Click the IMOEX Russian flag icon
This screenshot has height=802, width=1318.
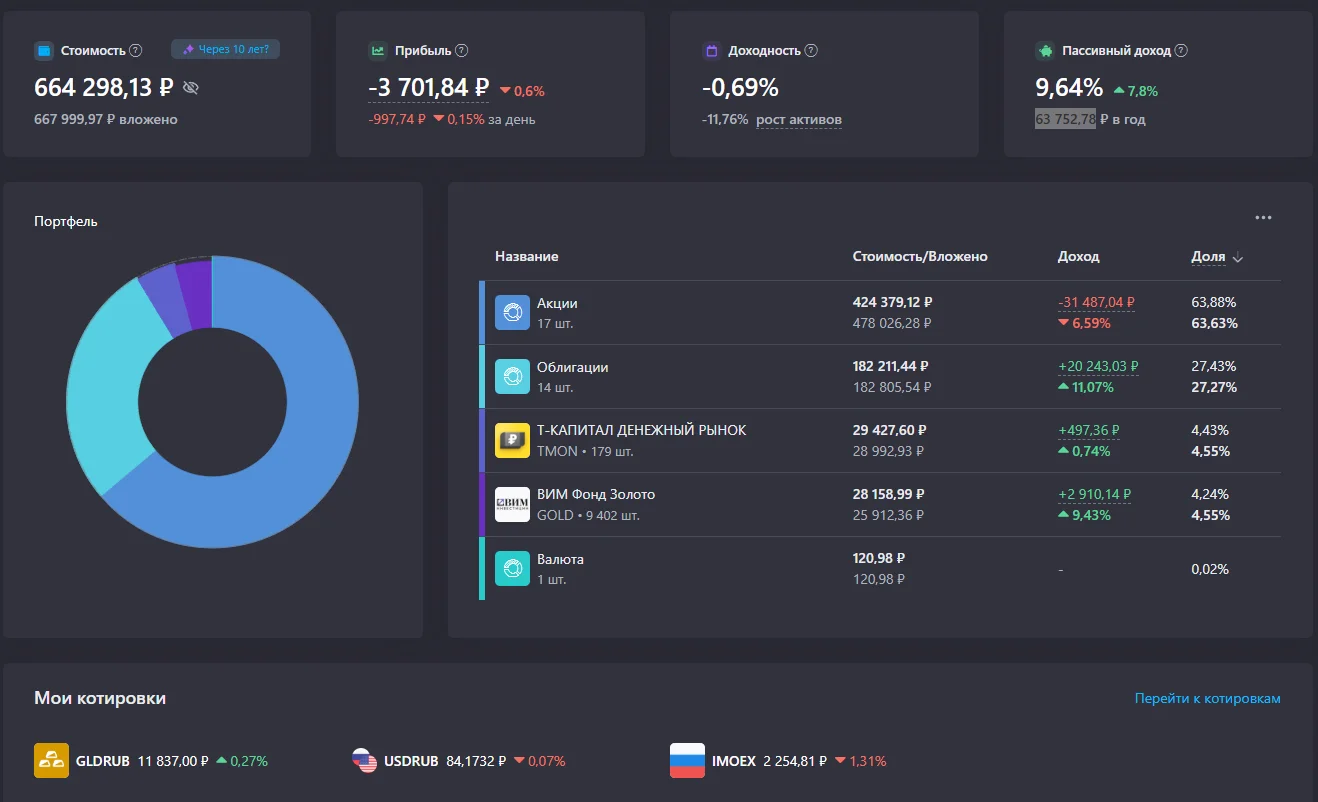[687, 760]
